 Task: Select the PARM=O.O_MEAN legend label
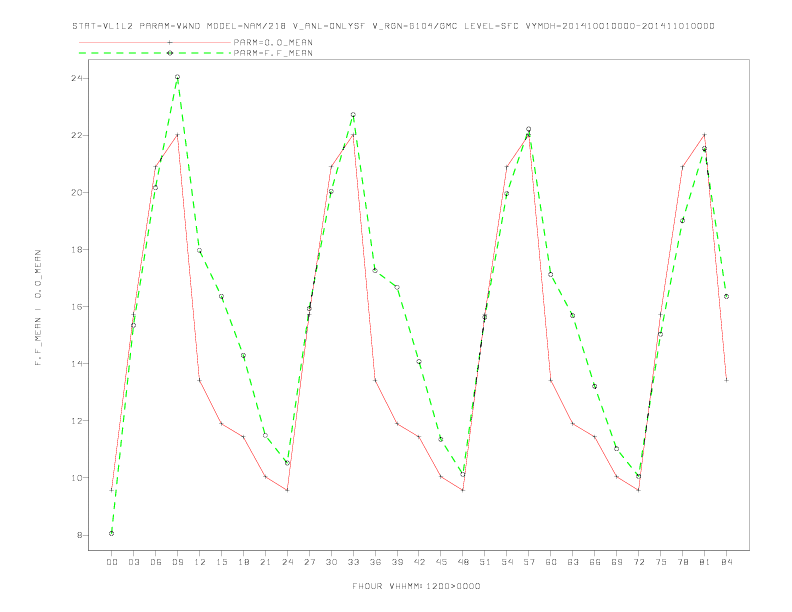coord(273,42)
